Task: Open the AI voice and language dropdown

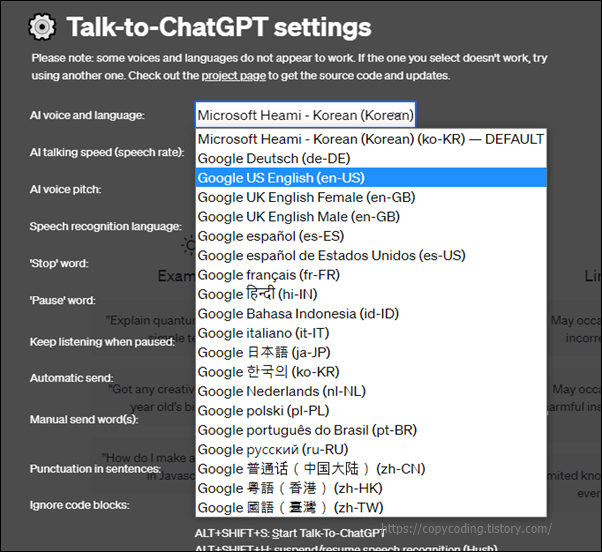Action: (x=305, y=115)
